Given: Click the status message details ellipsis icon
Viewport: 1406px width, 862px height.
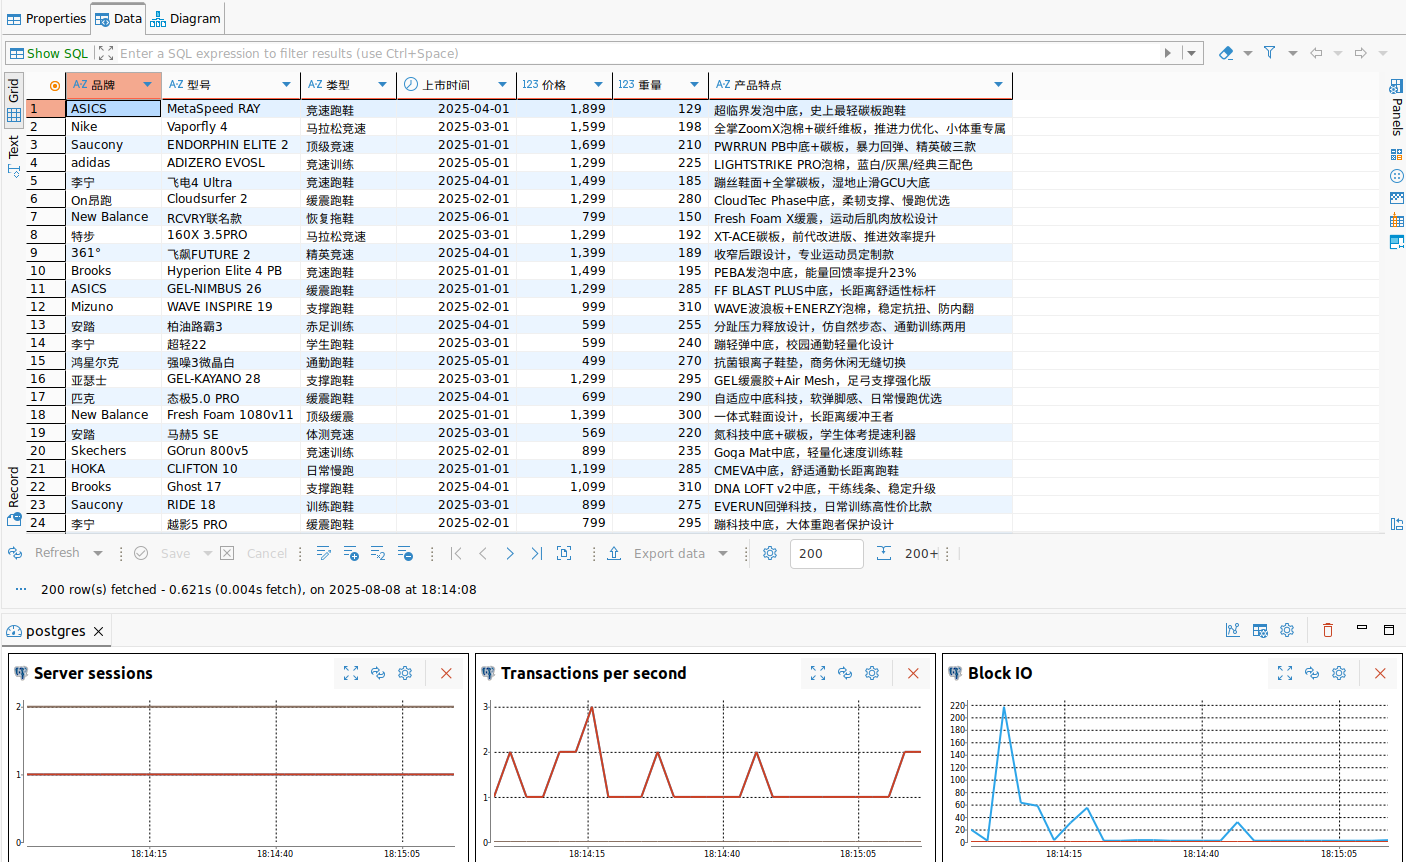Looking at the screenshot, I should tap(21, 589).
